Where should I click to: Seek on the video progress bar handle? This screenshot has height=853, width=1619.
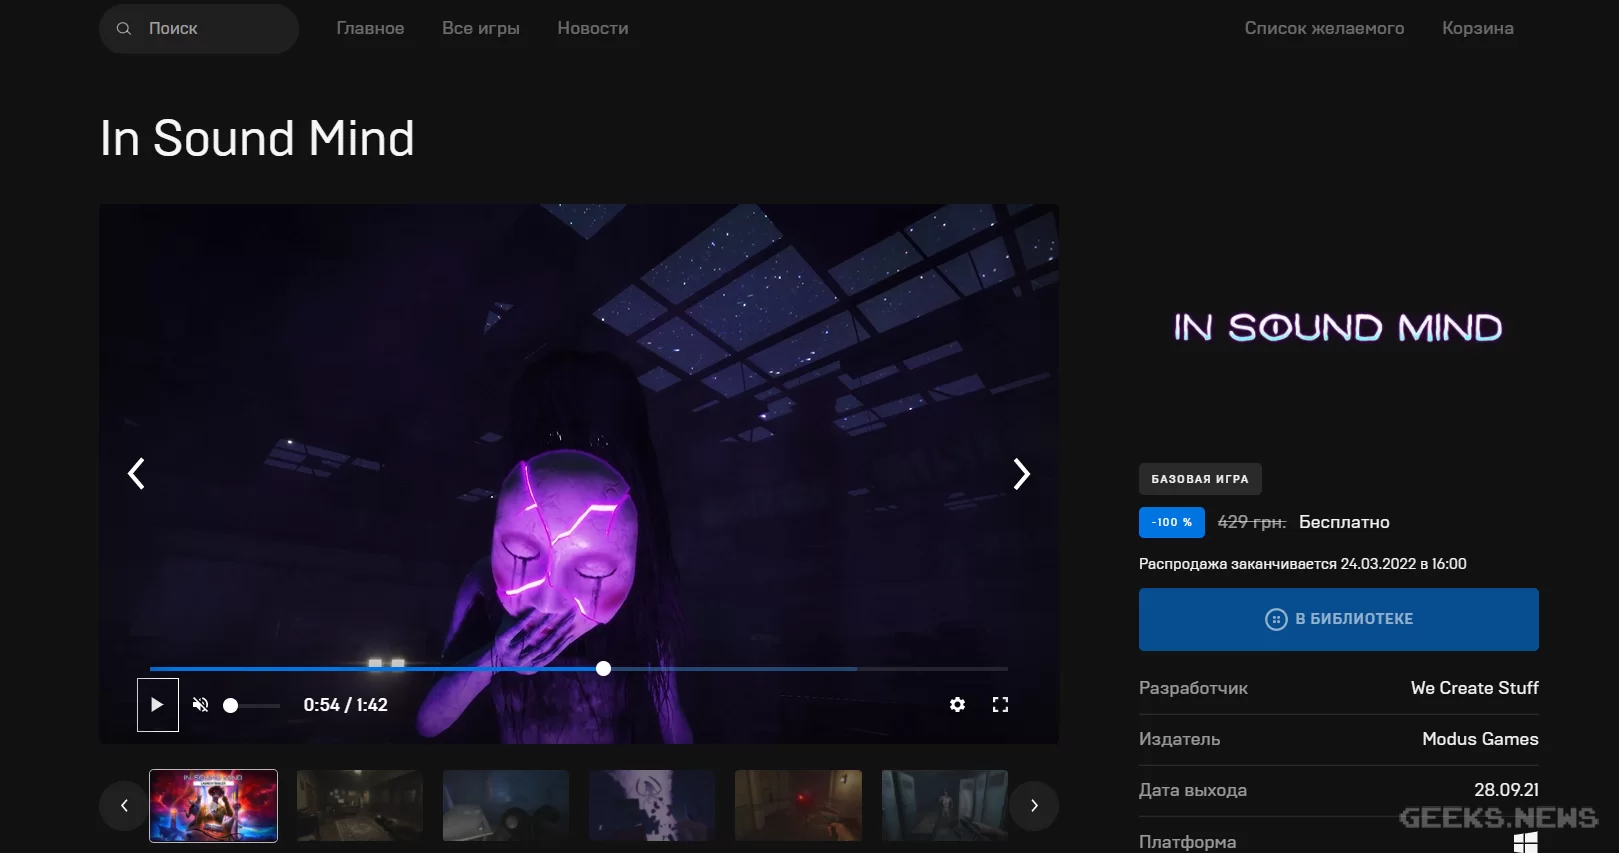coord(603,668)
